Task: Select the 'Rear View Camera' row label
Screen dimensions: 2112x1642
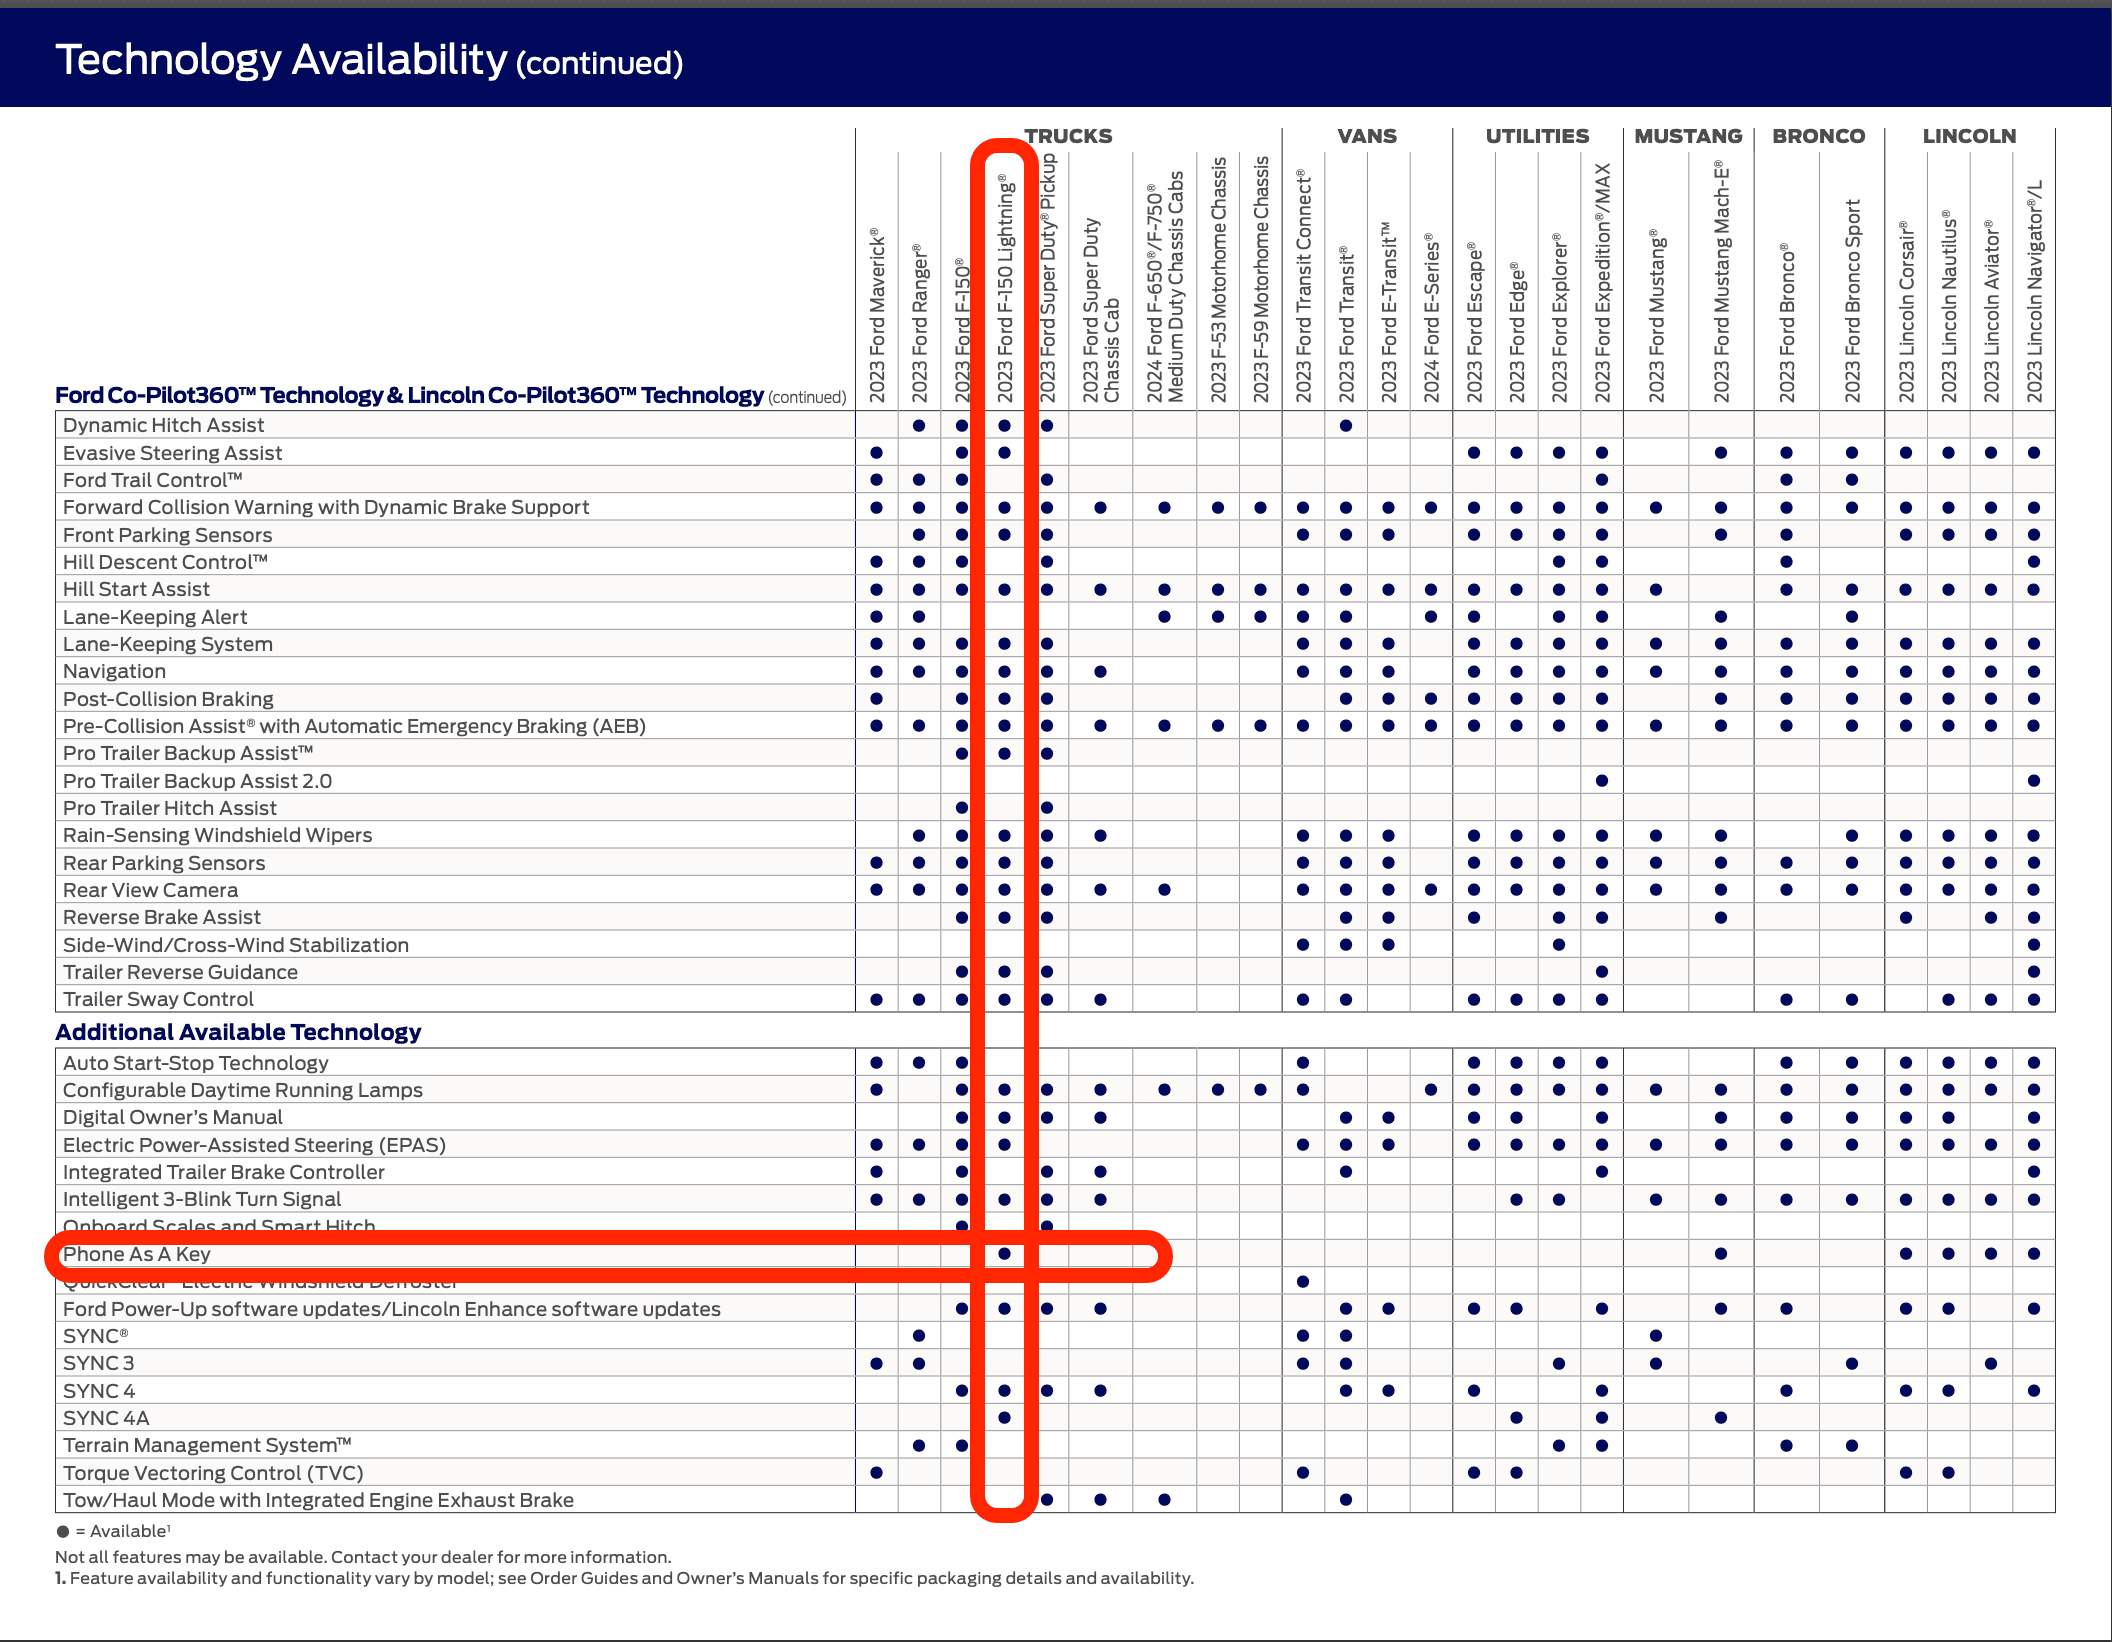Action: [x=150, y=890]
